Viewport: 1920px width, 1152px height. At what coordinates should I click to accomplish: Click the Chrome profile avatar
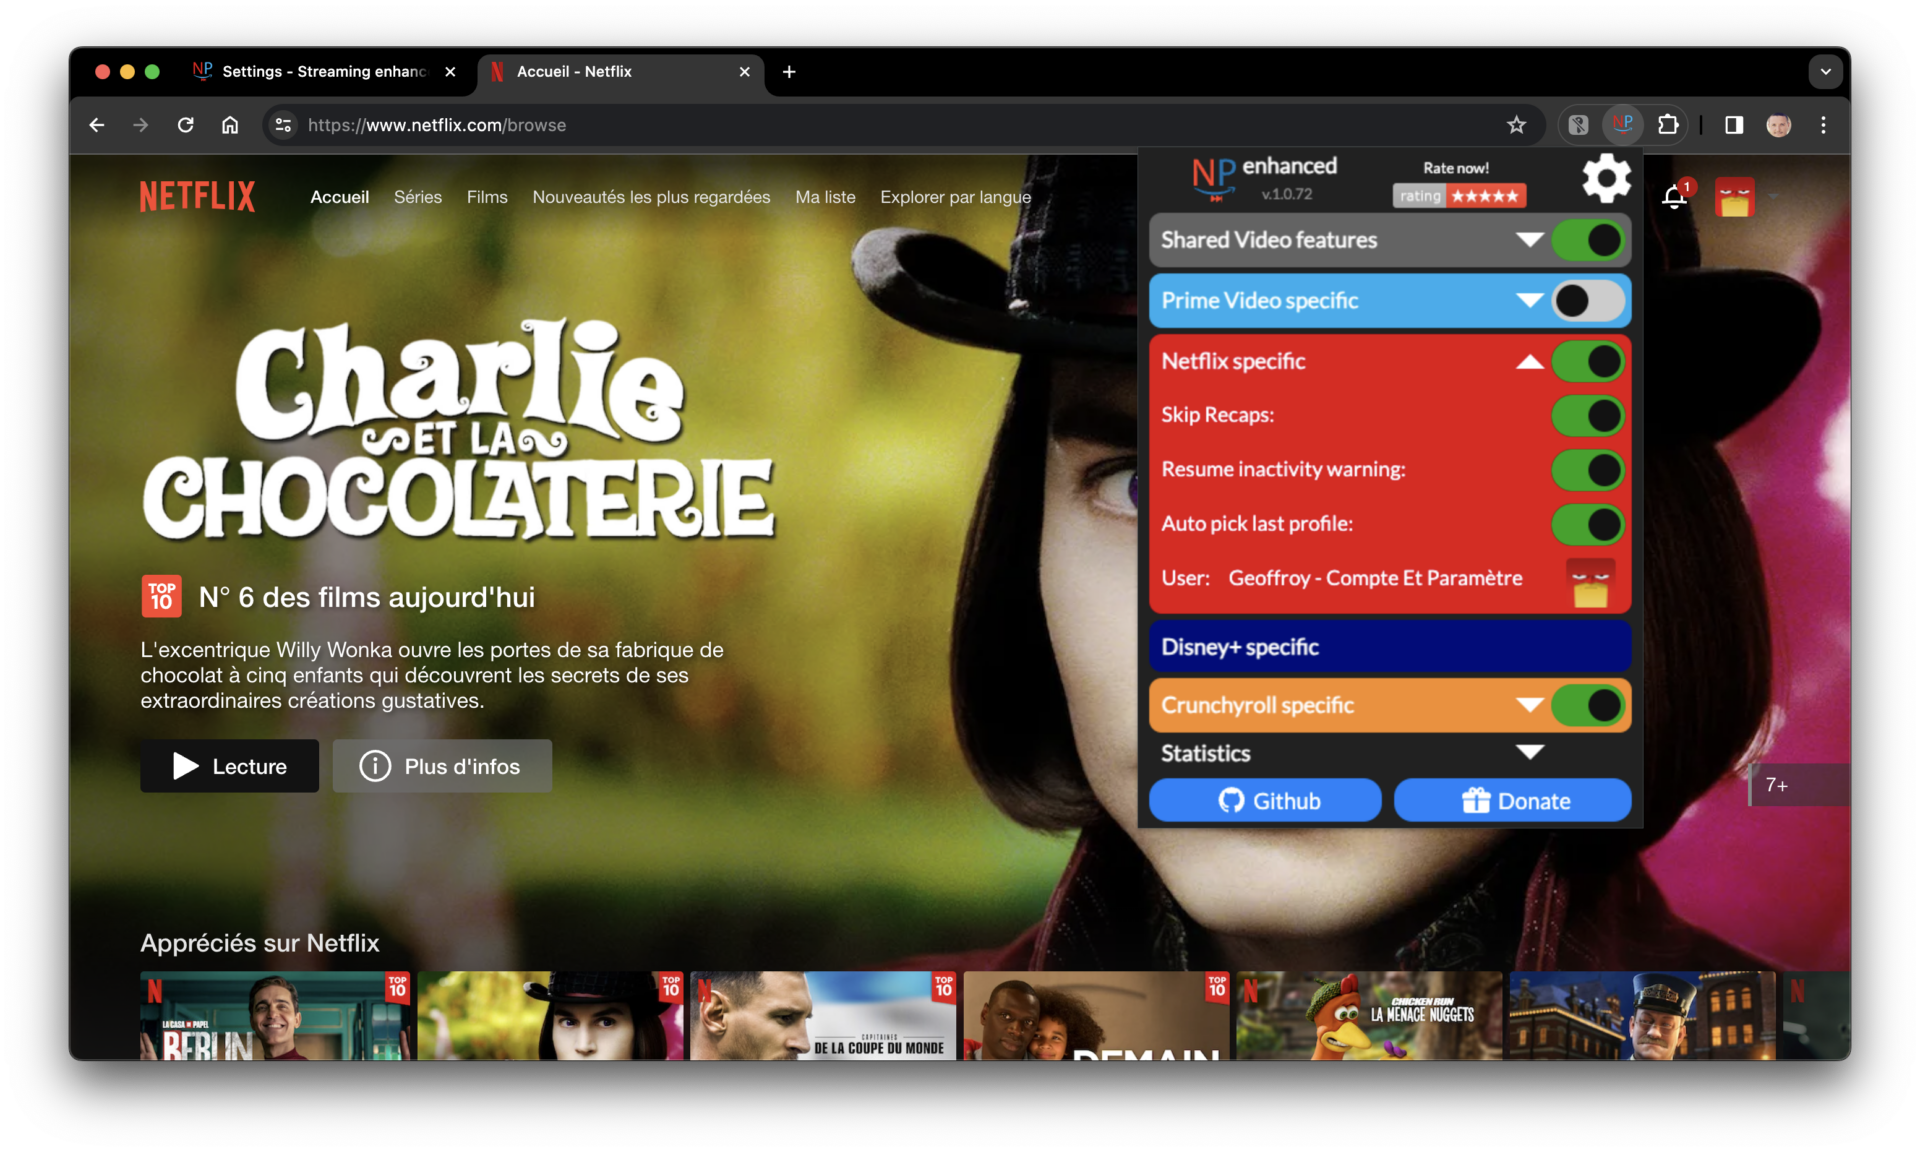point(1778,125)
